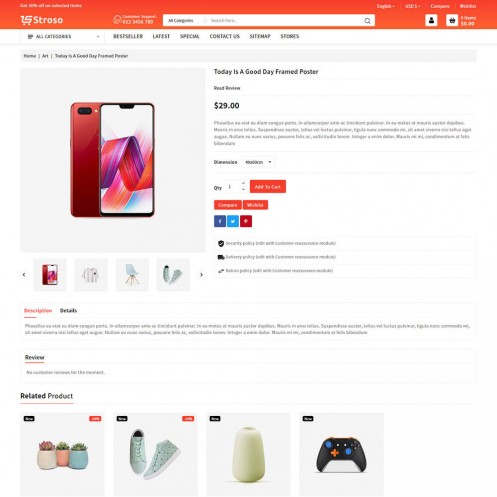Open the Bestseller menu item

pos(128,36)
